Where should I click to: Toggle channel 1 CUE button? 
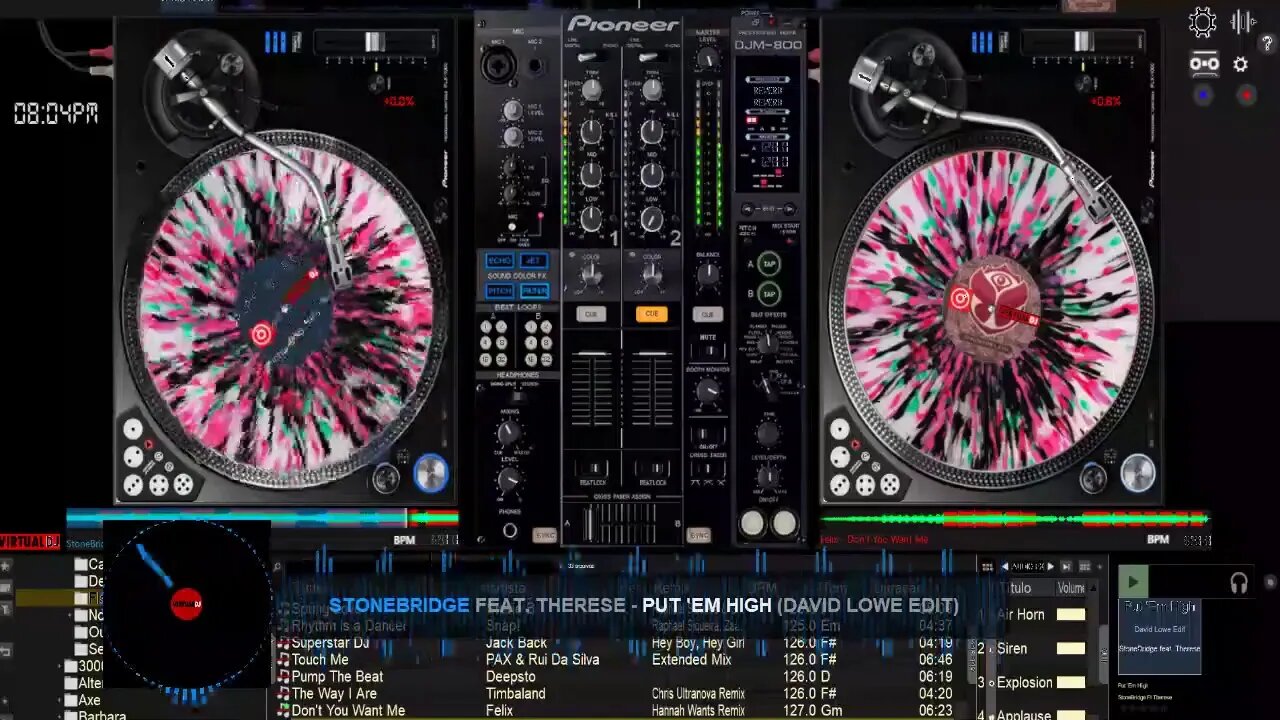click(x=591, y=314)
